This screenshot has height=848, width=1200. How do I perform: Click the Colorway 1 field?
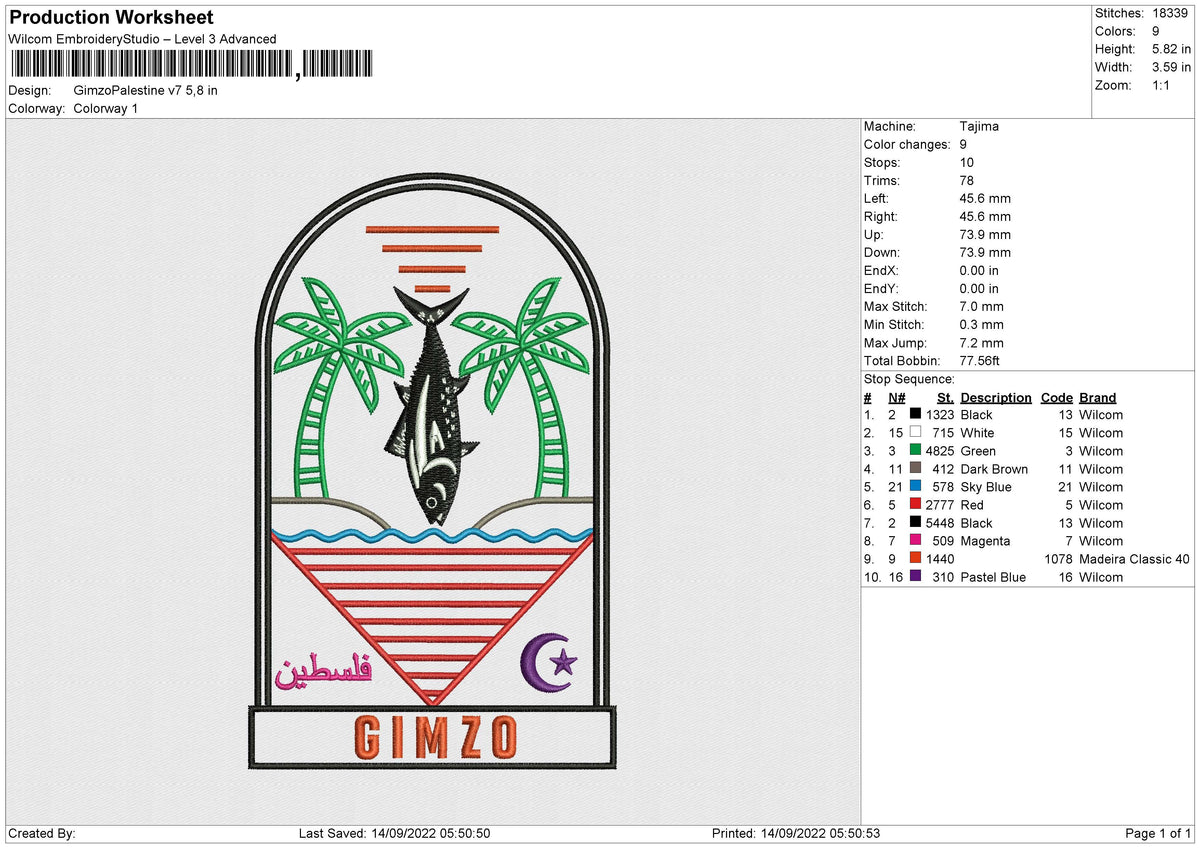pos(105,108)
